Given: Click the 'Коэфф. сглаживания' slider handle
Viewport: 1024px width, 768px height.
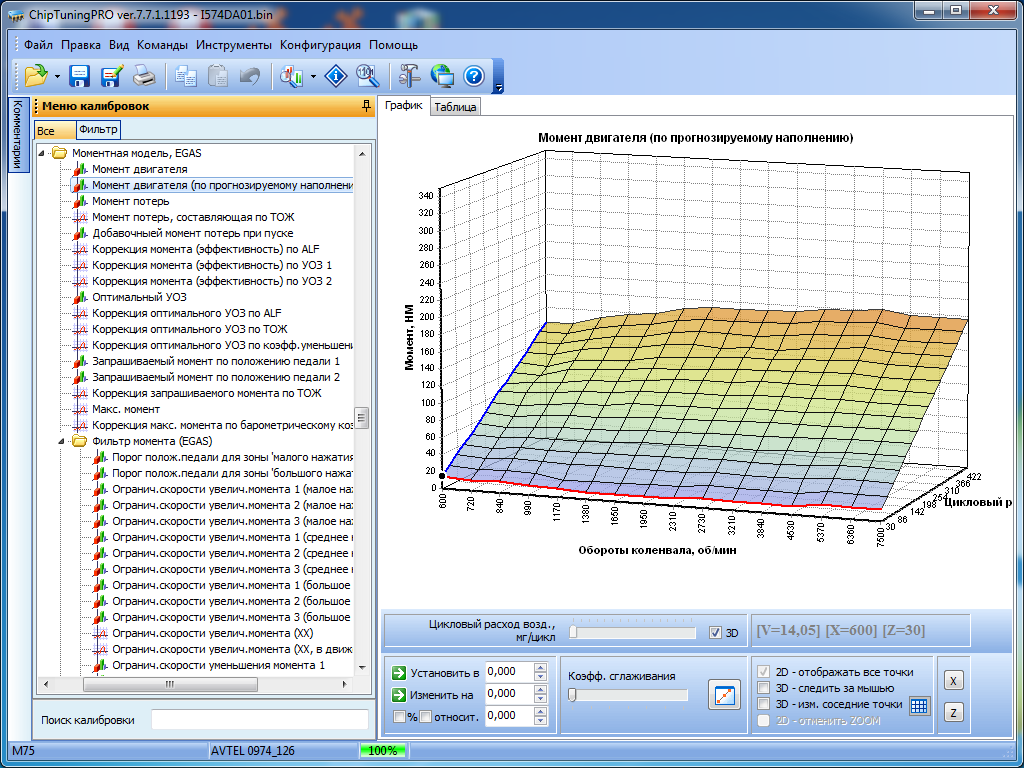Looking at the screenshot, I should (572, 695).
